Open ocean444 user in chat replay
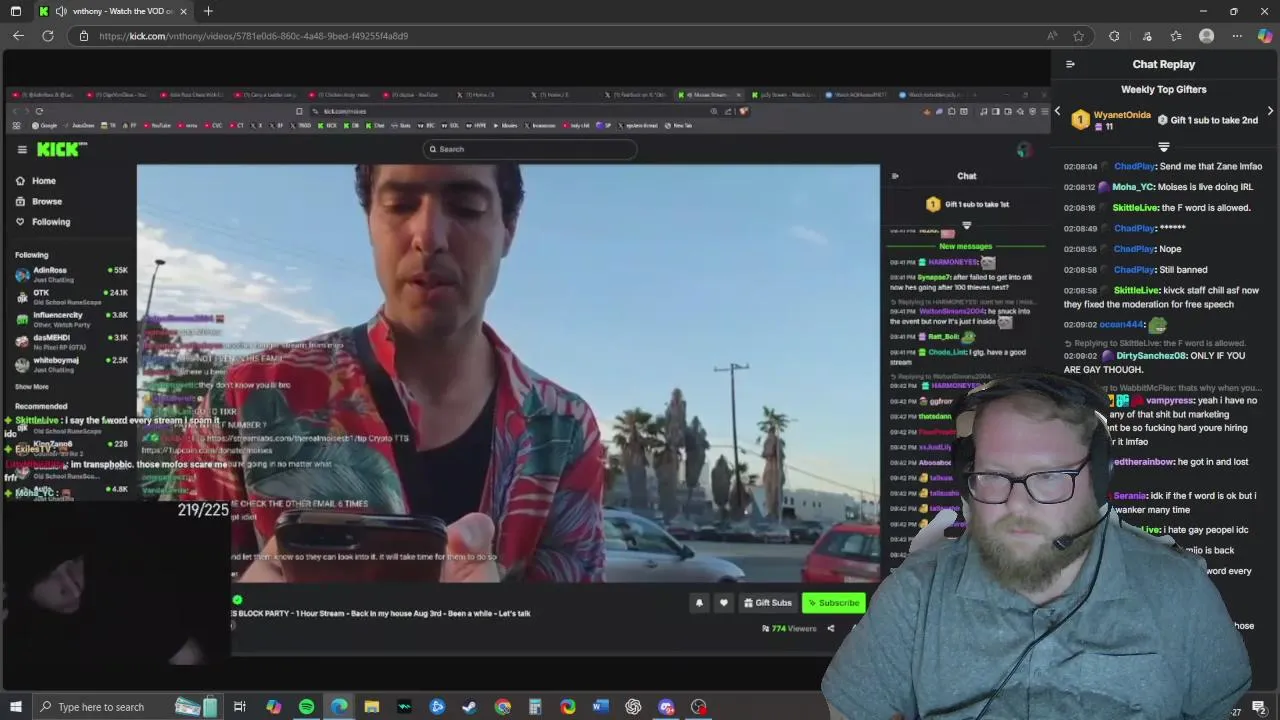The width and height of the screenshot is (1280, 720). click(x=1121, y=324)
